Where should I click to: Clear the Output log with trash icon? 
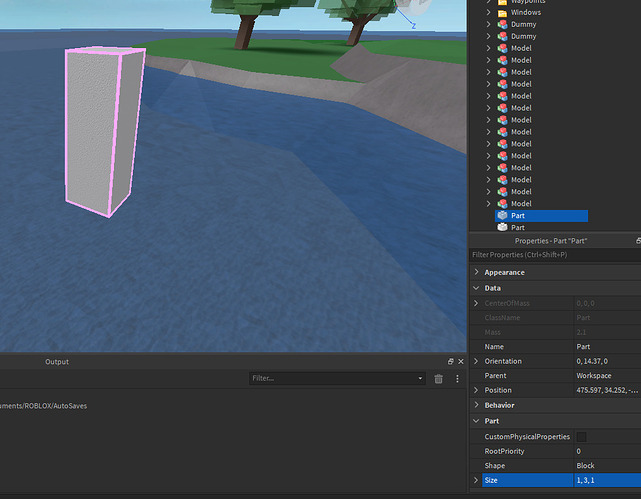(x=439, y=379)
